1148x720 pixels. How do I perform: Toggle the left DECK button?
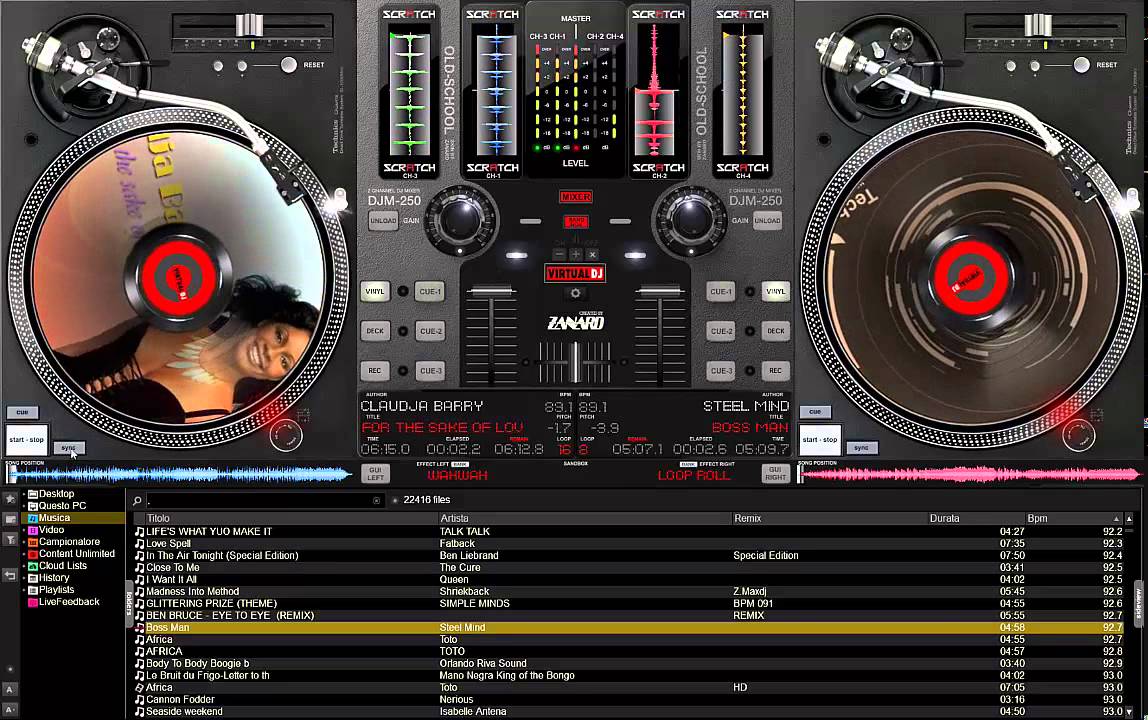tap(375, 331)
